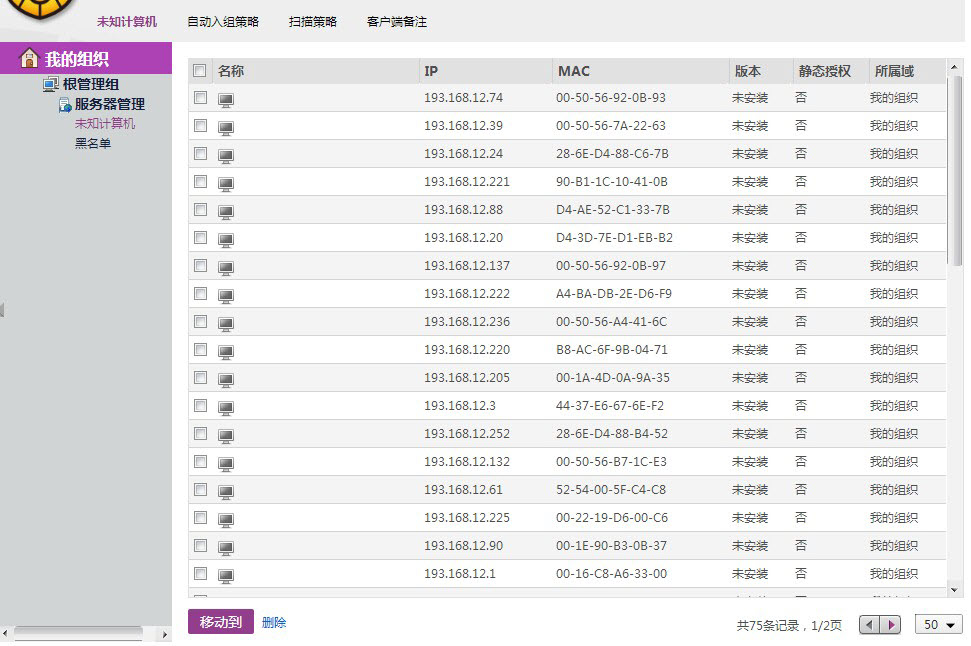
Task: Collapse the left sidebar panel handle
Action: [3, 310]
